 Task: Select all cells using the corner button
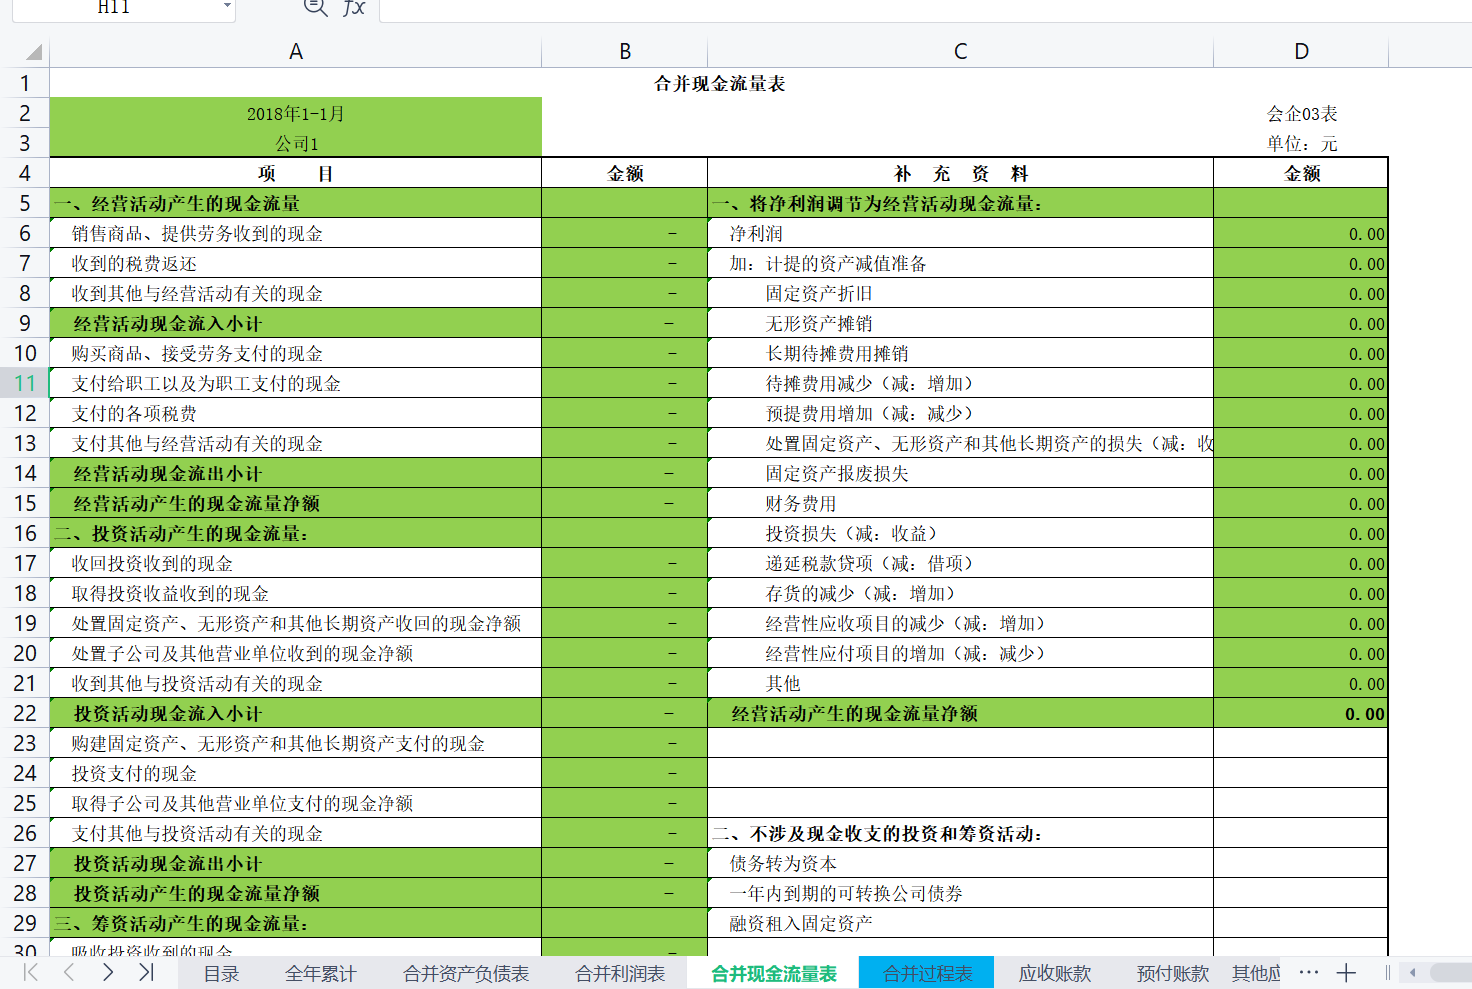click(33, 50)
